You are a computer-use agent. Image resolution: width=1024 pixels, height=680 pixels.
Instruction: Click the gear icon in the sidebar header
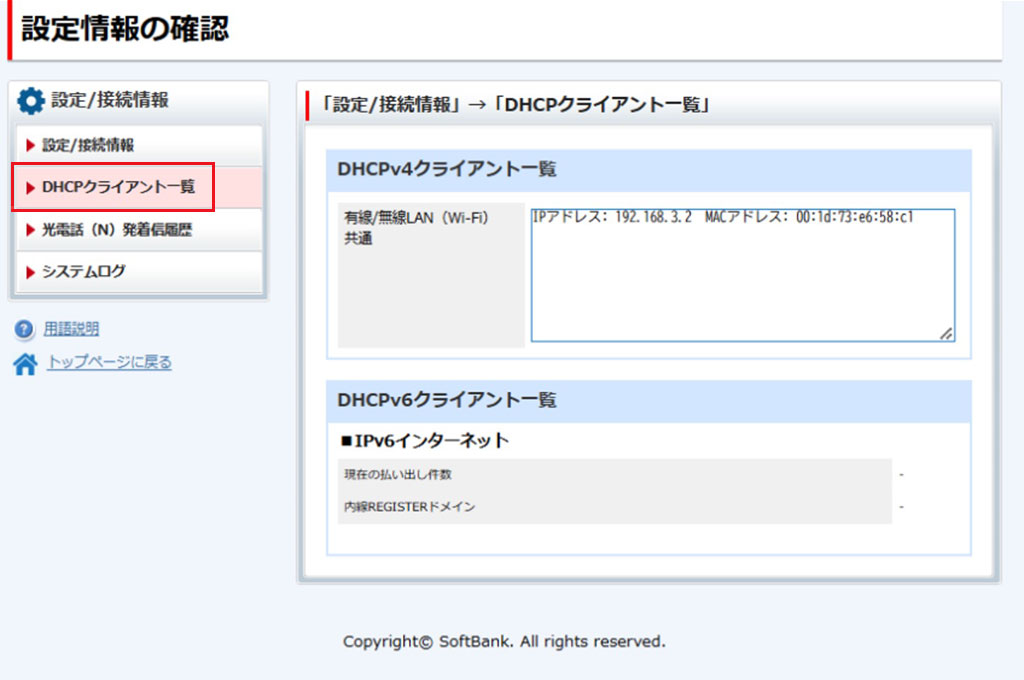click(32, 100)
